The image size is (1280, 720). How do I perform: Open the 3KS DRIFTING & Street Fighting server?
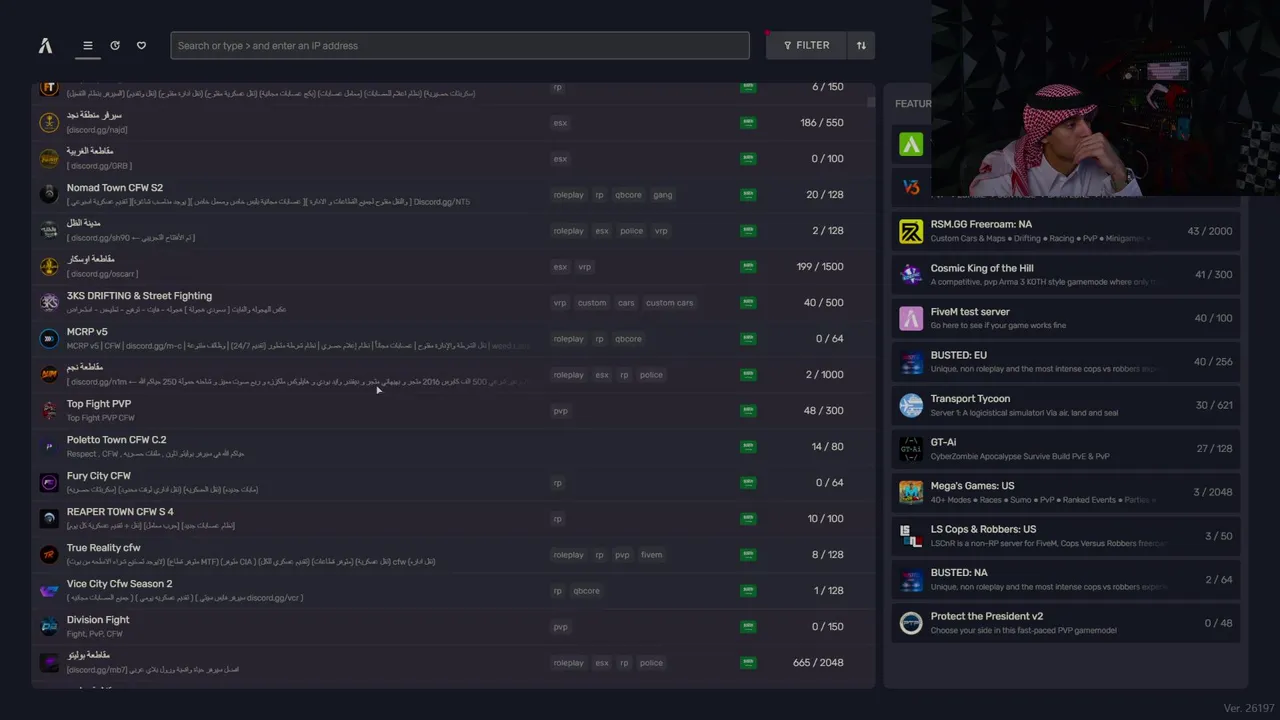139,296
